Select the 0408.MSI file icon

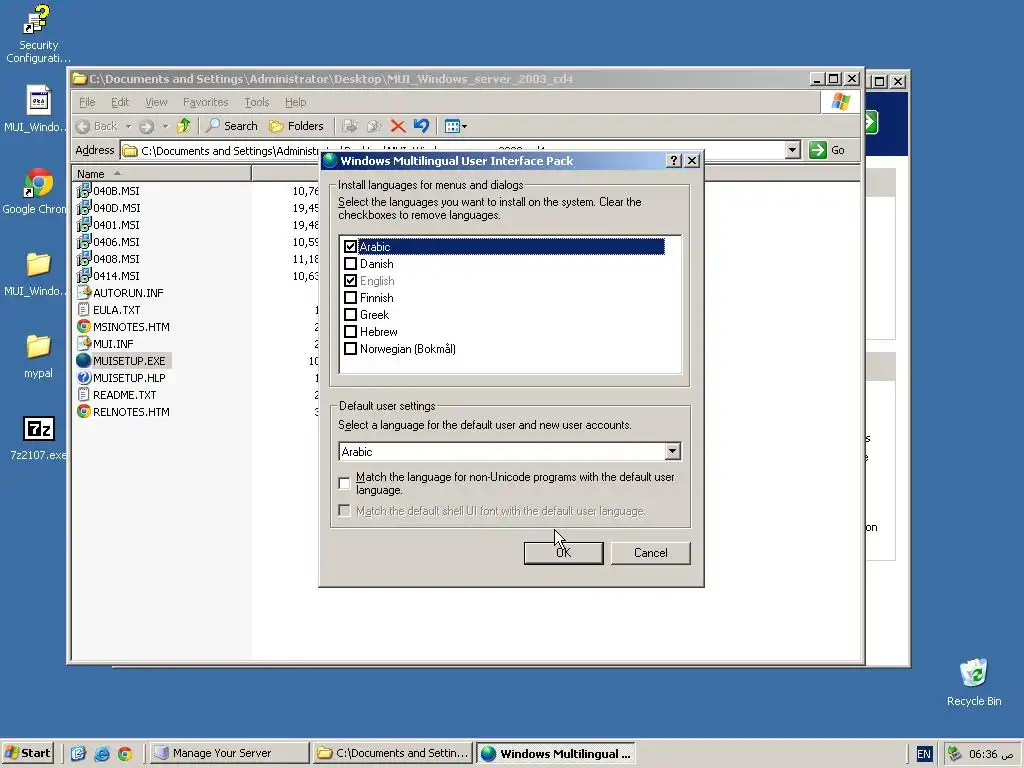click(84, 259)
